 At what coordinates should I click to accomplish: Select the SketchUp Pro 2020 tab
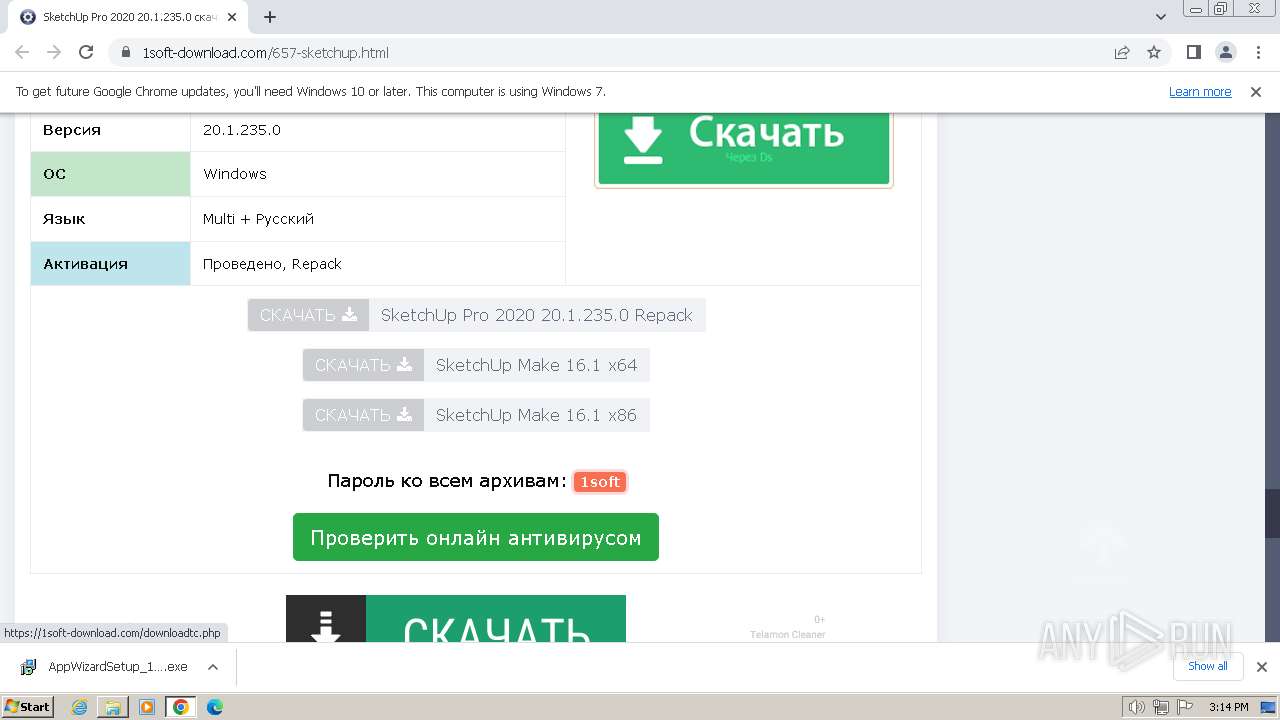coord(130,17)
